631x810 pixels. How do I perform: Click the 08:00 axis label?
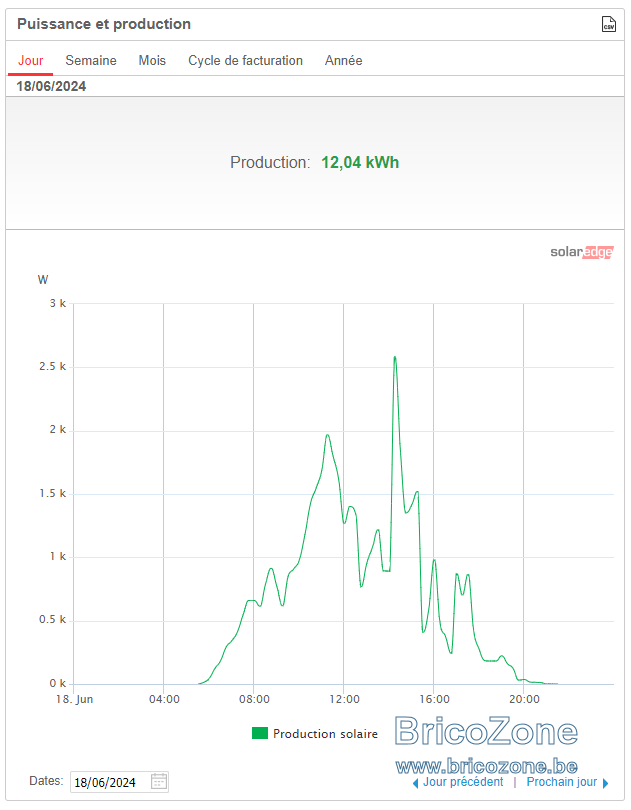click(254, 699)
